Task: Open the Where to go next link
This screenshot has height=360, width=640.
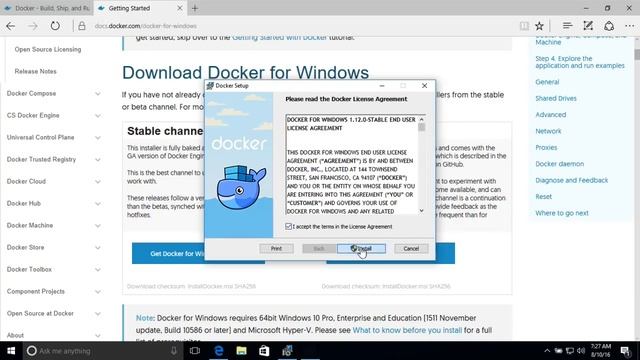Action: [562, 213]
